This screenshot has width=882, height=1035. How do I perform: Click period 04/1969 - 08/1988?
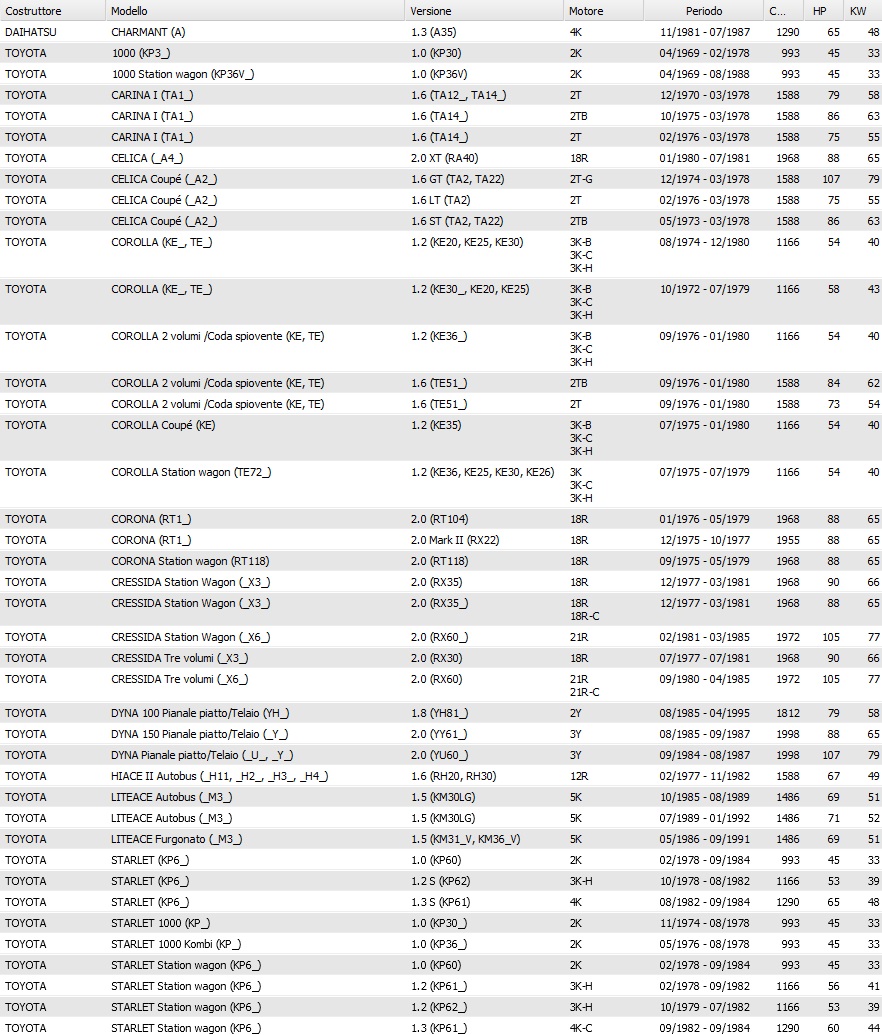tap(704, 74)
